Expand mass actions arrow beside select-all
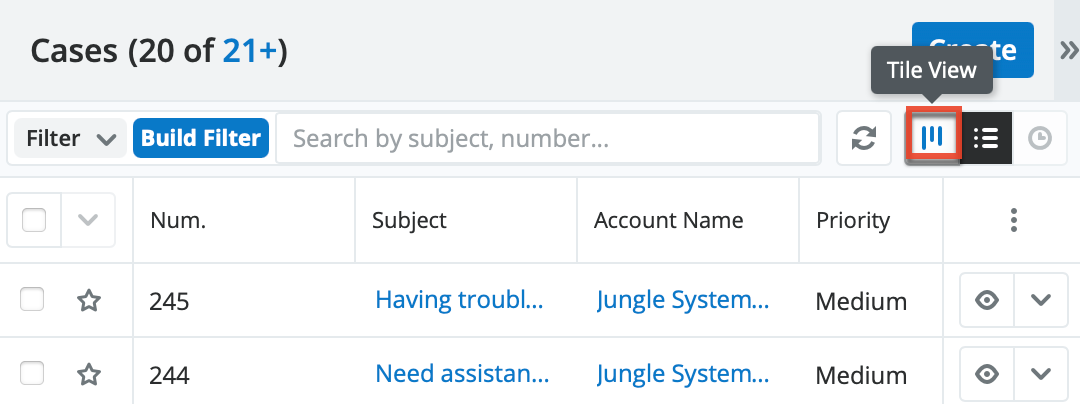The image size is (1080, 404). 88,220
